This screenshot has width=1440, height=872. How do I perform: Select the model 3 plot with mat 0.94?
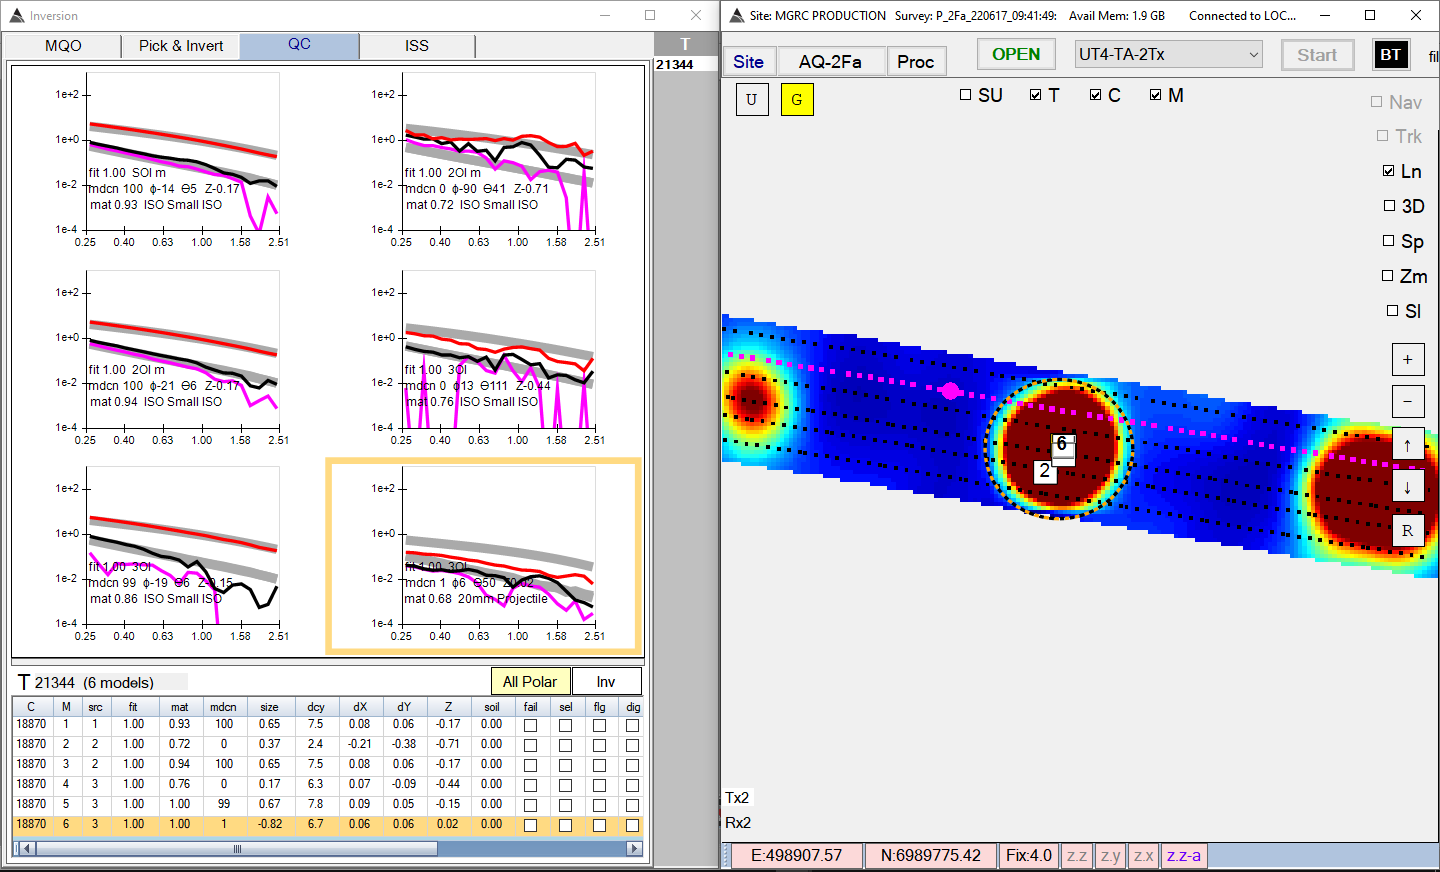tap(171, 358)
